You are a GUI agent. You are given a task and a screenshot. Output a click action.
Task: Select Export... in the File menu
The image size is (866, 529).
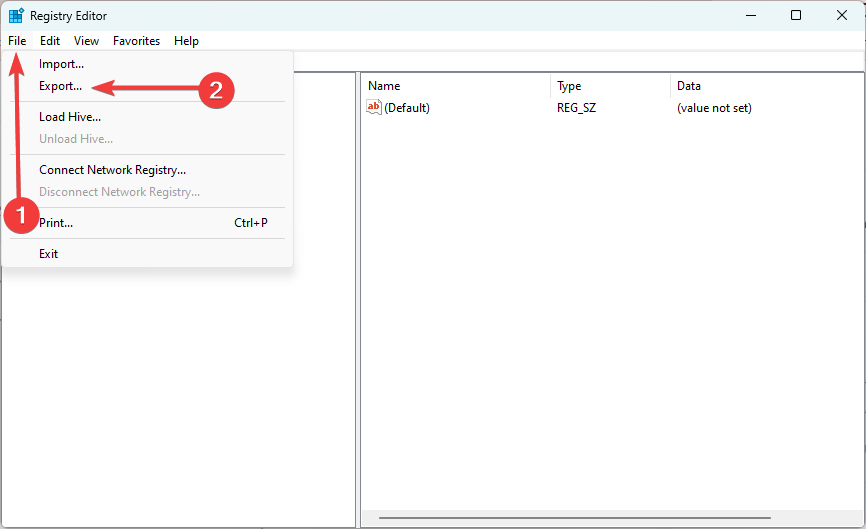(x=60, y=86)
